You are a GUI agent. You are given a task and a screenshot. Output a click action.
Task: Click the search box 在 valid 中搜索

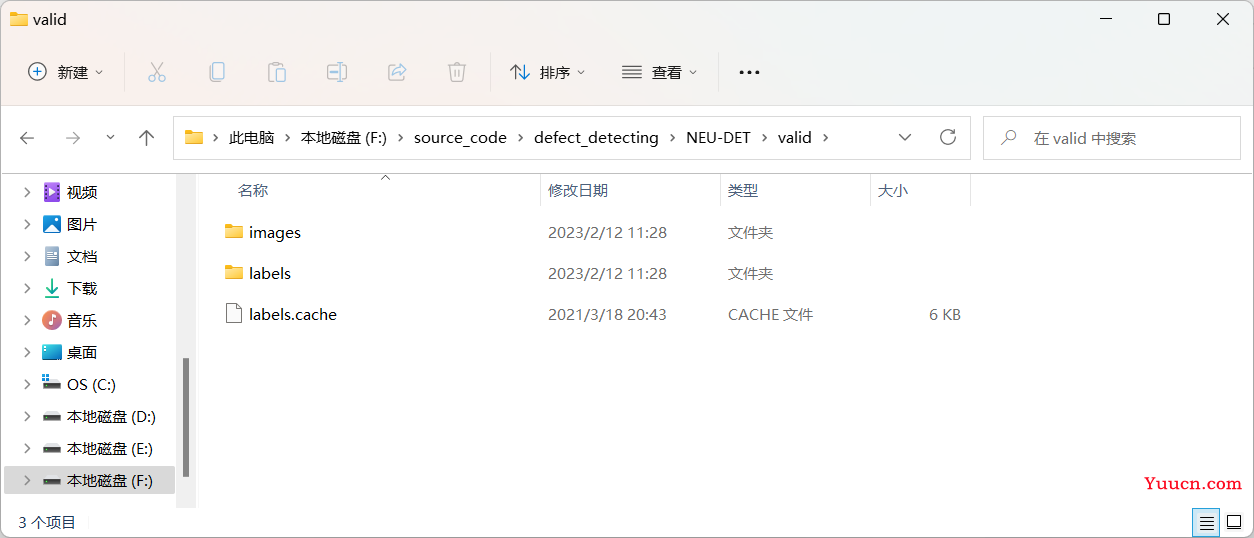tap(1112, 138)
